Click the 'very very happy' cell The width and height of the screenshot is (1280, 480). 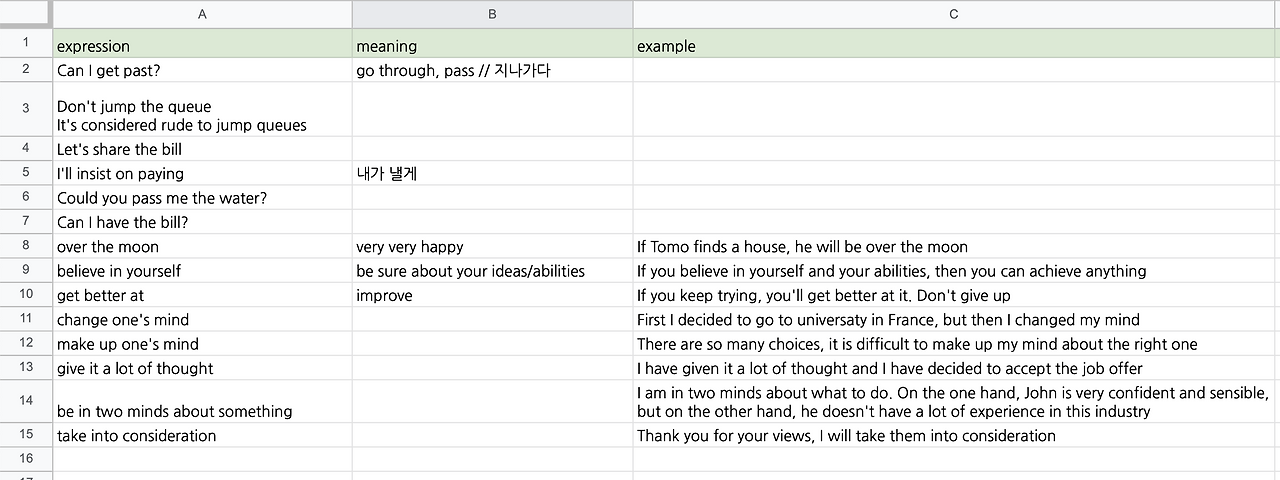pos(492,247)
